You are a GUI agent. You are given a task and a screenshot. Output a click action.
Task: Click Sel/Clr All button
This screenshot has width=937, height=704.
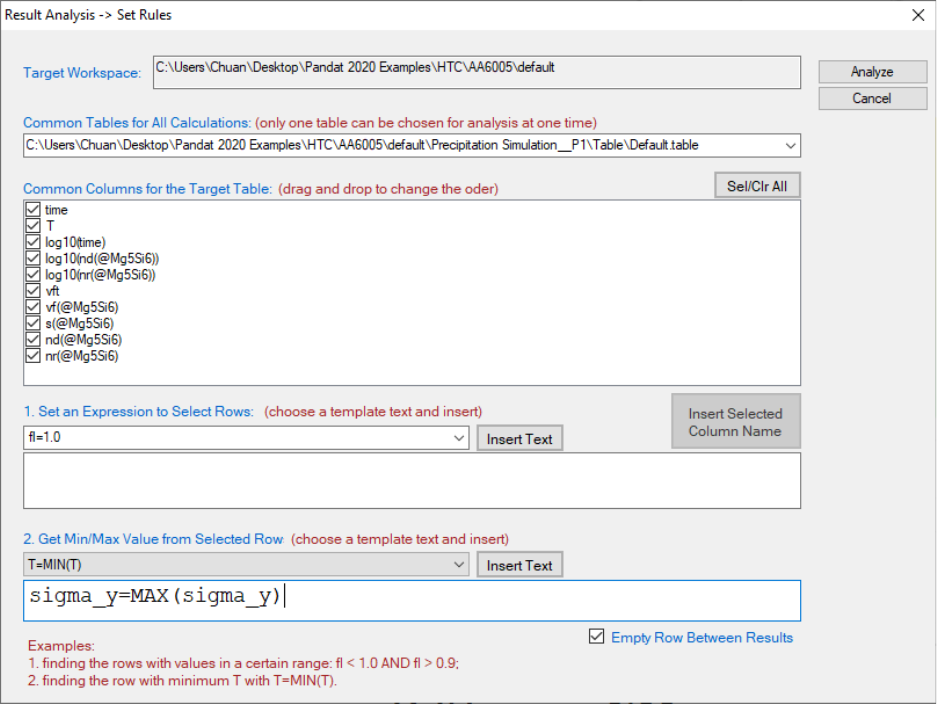757,186
